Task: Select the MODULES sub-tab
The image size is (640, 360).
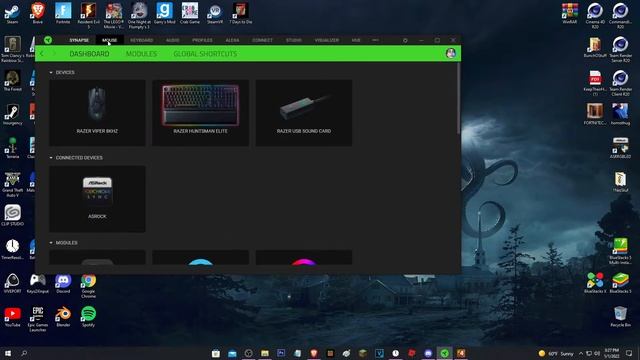Action: point(141,53)
